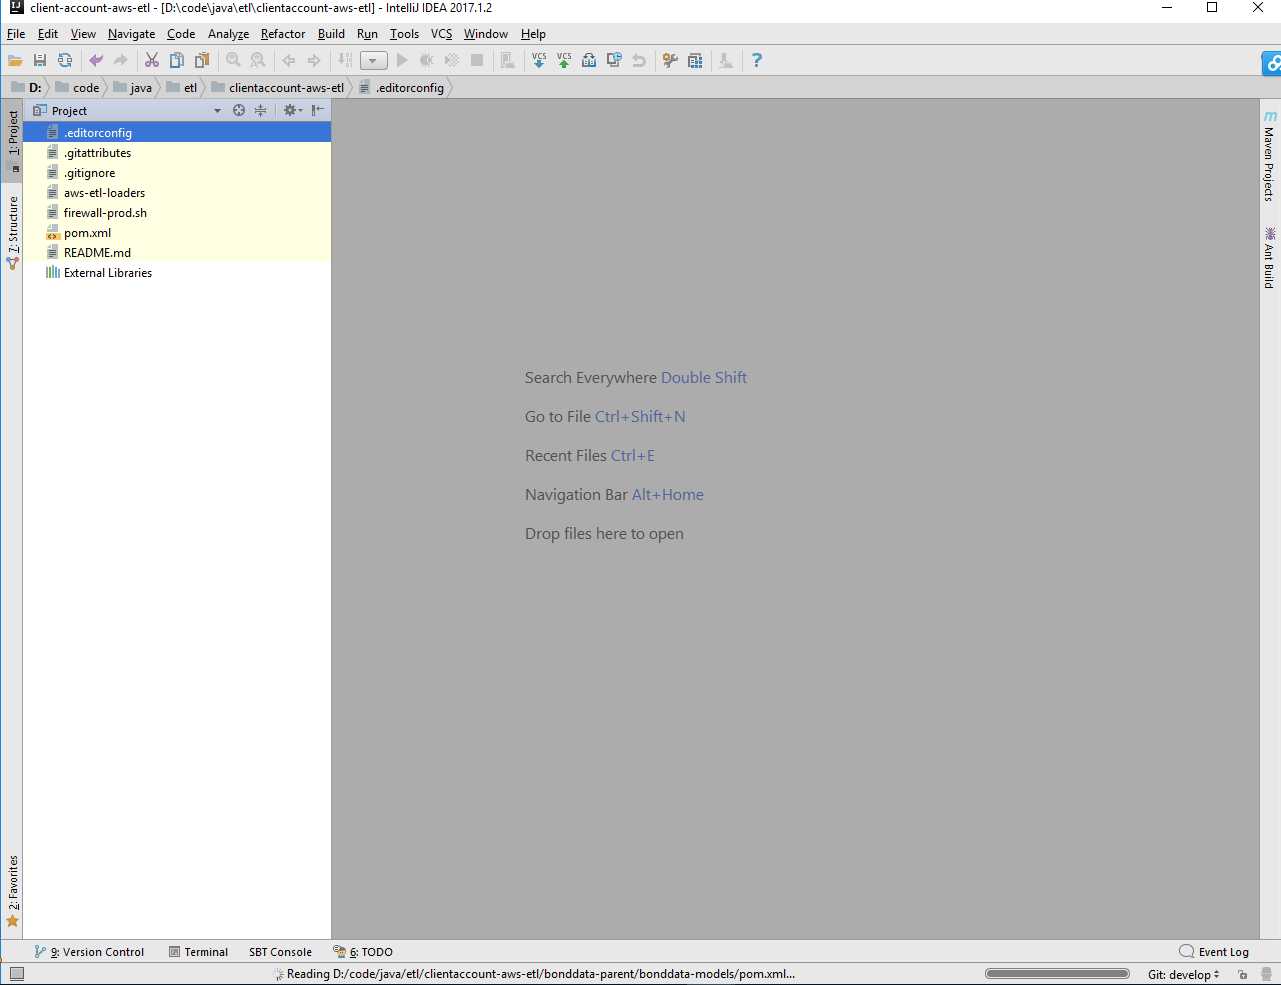Open the Refactor menu

283,34
